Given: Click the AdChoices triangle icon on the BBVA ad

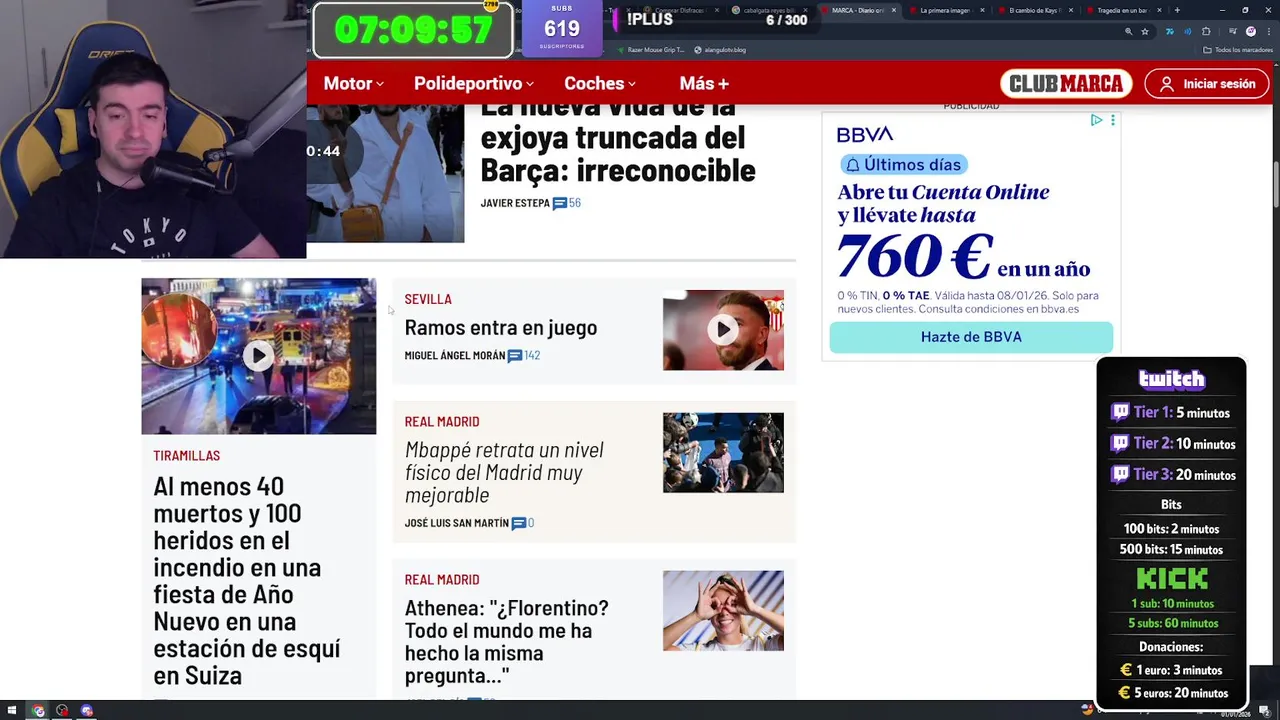Looking at the screenshot, I should [1096, 120].
